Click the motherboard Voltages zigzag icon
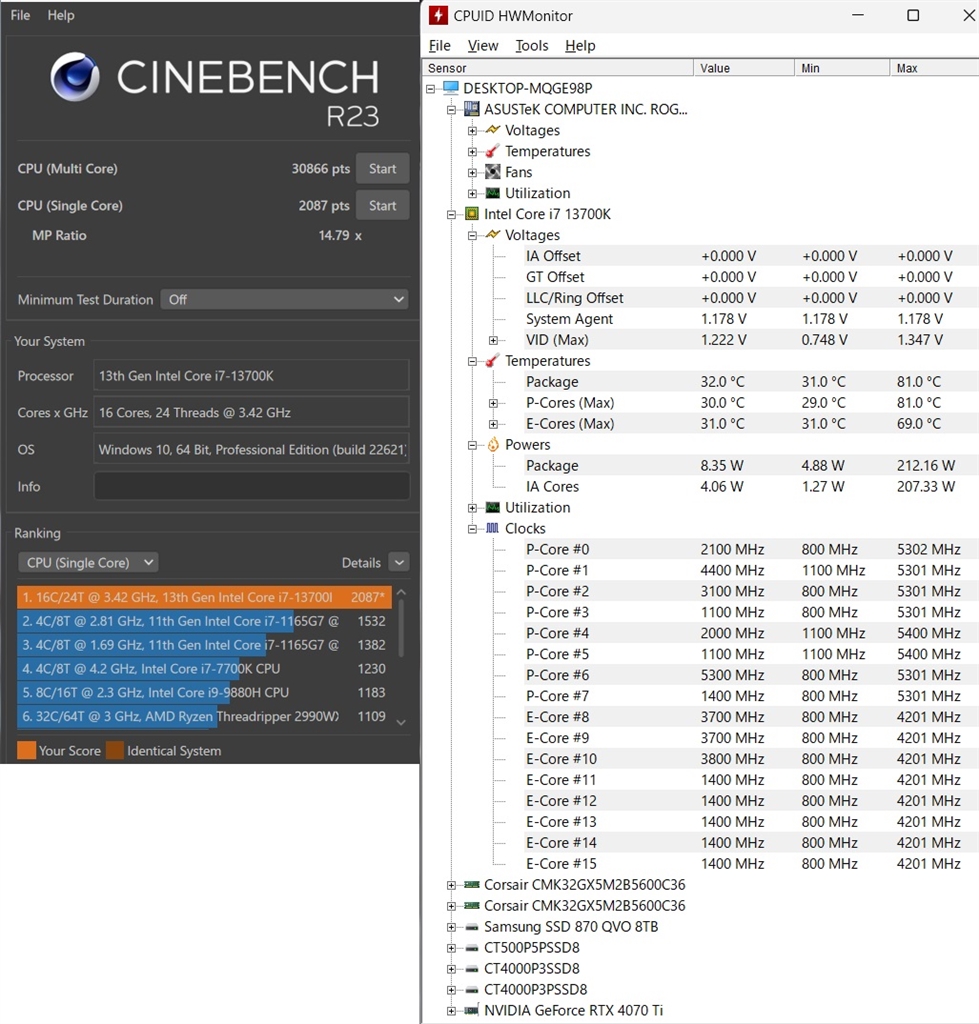Image resolution: width=979 pixels, height=1024 pixels. [x=492, y=130]
